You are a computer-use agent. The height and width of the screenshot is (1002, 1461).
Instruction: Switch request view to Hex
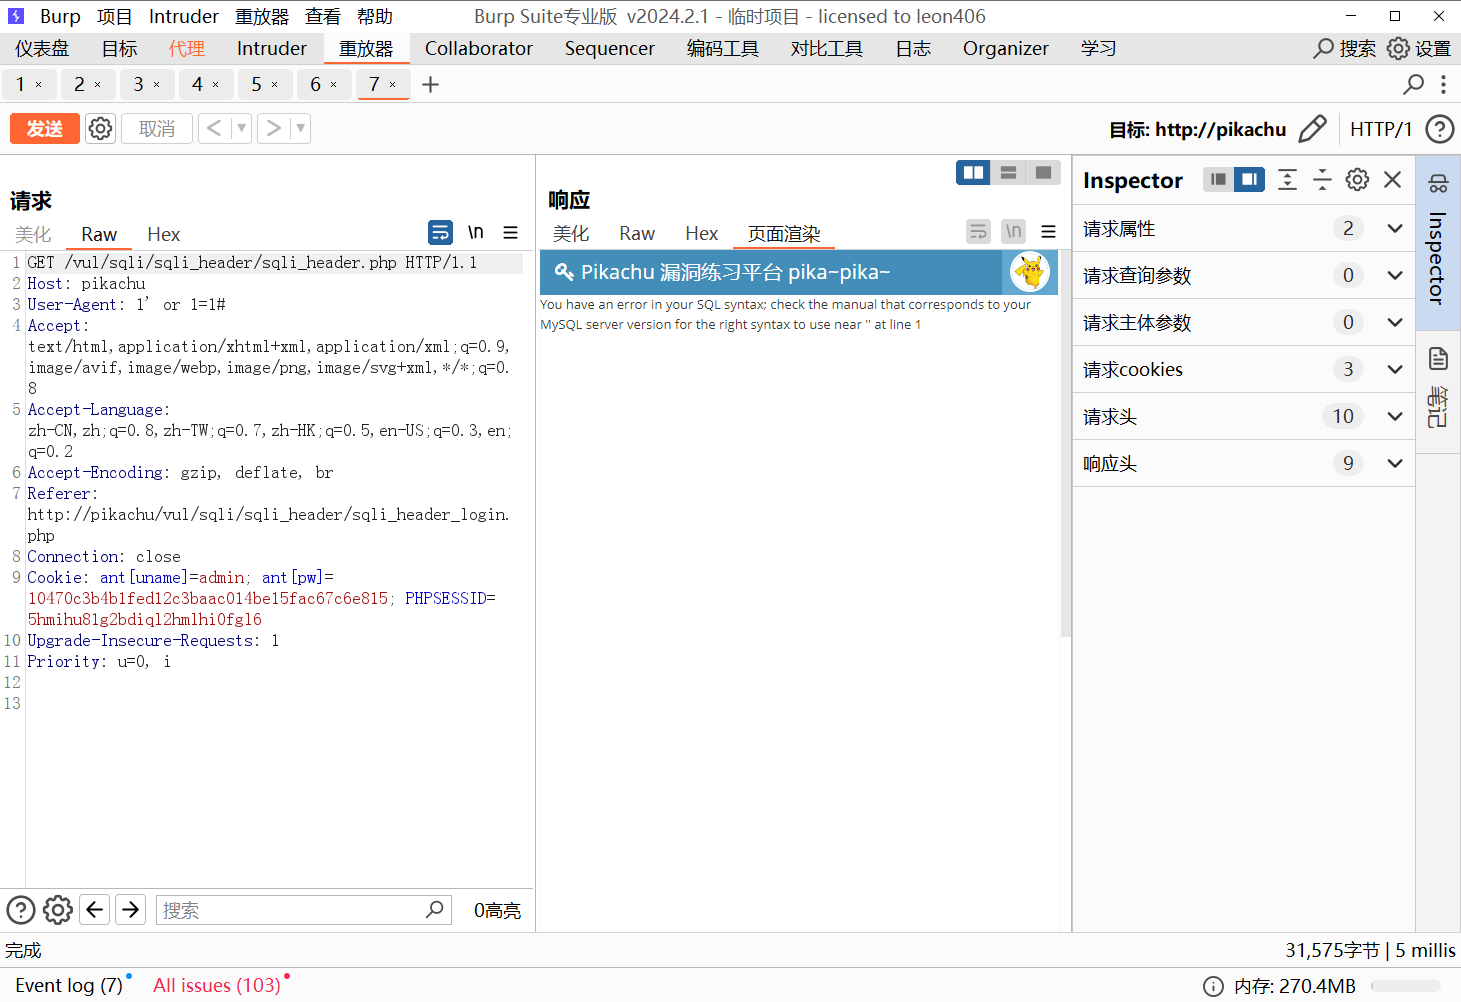coord(164,234)
